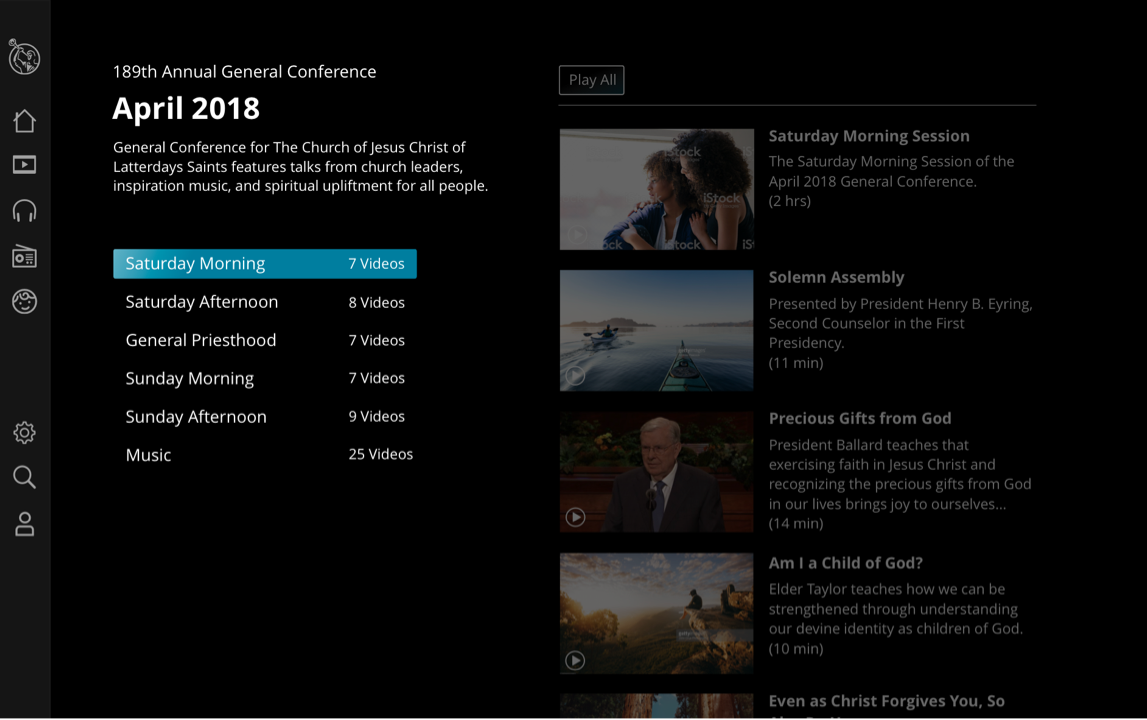The width and height of the screenshot is (1147, 720).
Task: Play Am I a Child of God via its play icon
Action: click(575, 660)
